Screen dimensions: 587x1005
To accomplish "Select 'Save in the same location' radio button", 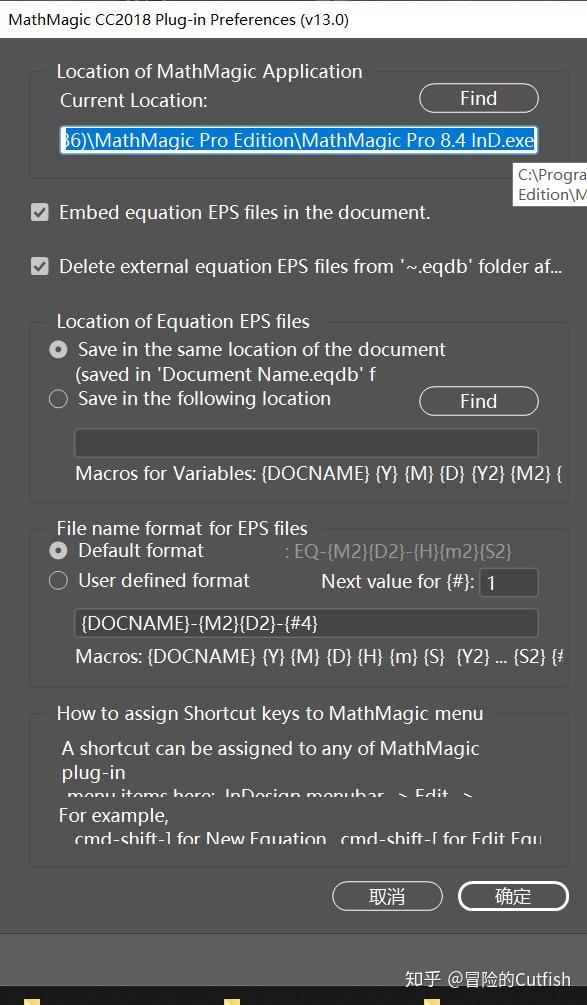I will (x=57, y=349).
